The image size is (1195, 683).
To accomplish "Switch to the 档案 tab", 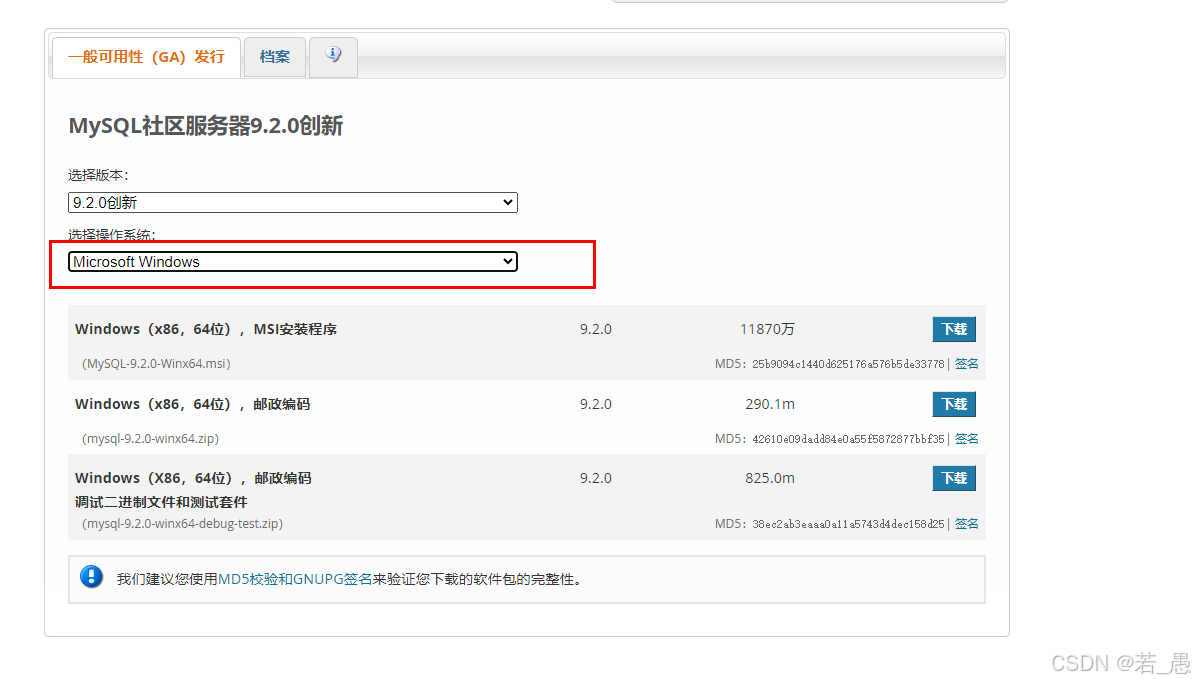I will 274,56.
